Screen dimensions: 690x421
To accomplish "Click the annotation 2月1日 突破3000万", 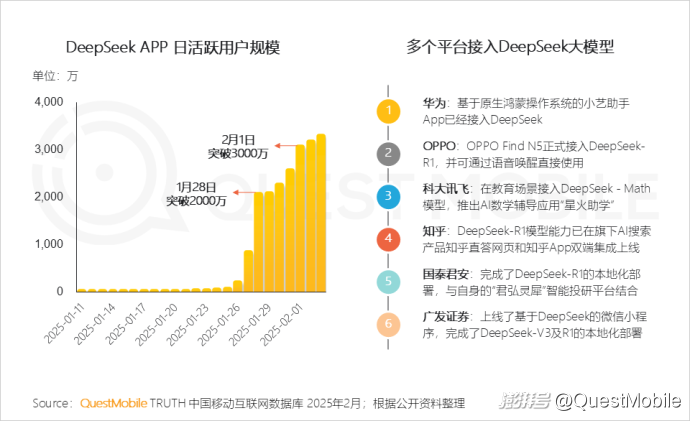I will pos(238,146).
